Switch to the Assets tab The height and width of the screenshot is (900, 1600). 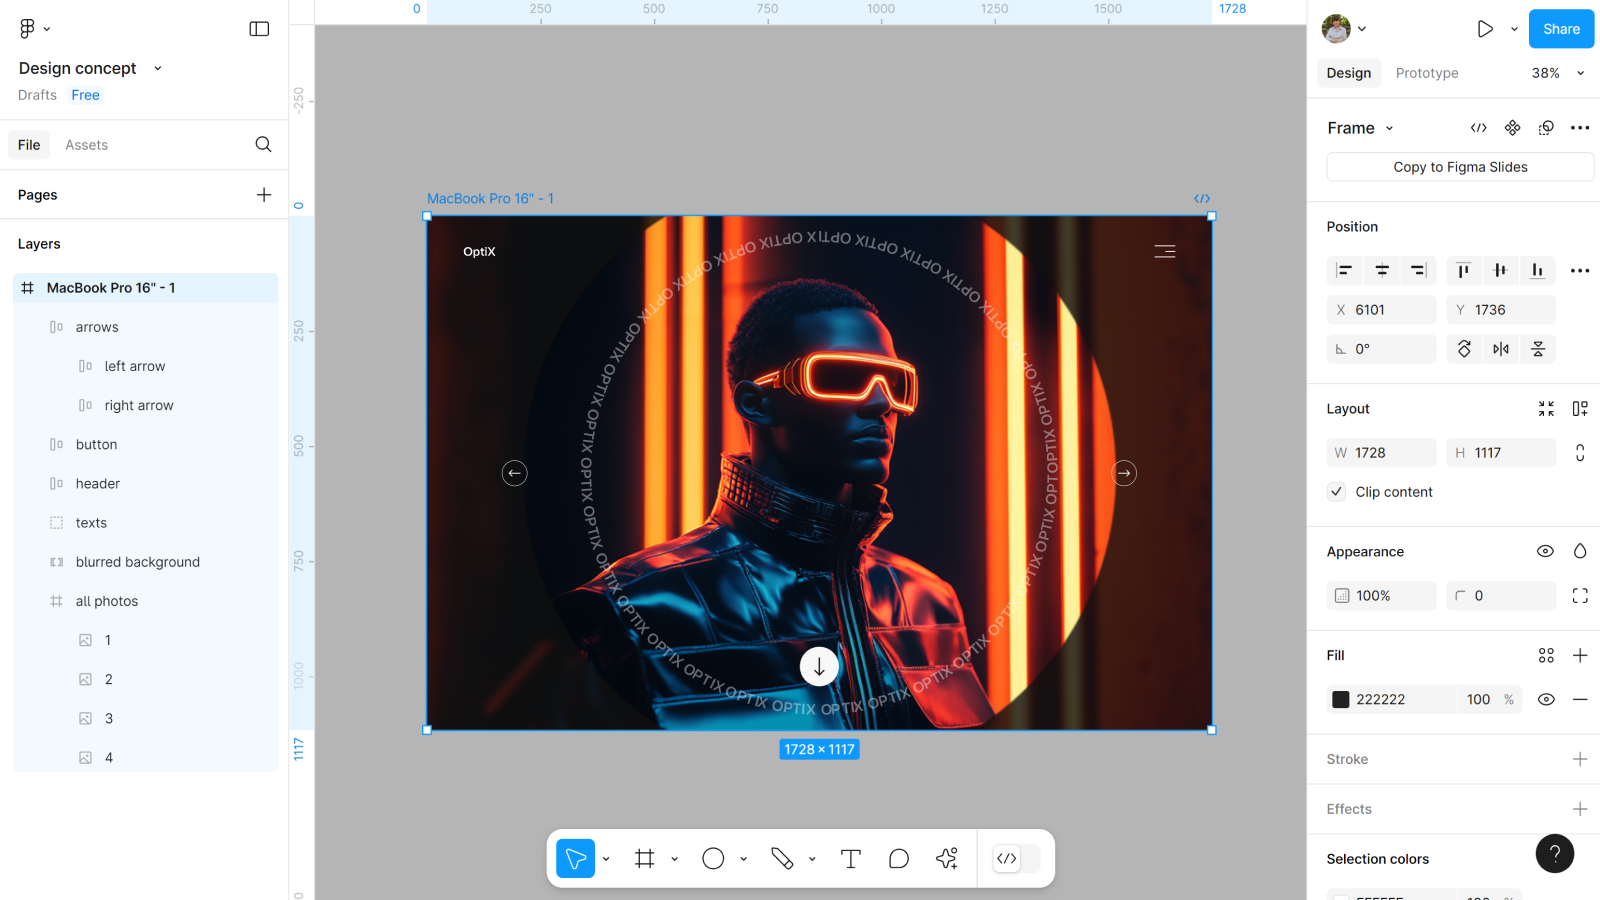86,145
